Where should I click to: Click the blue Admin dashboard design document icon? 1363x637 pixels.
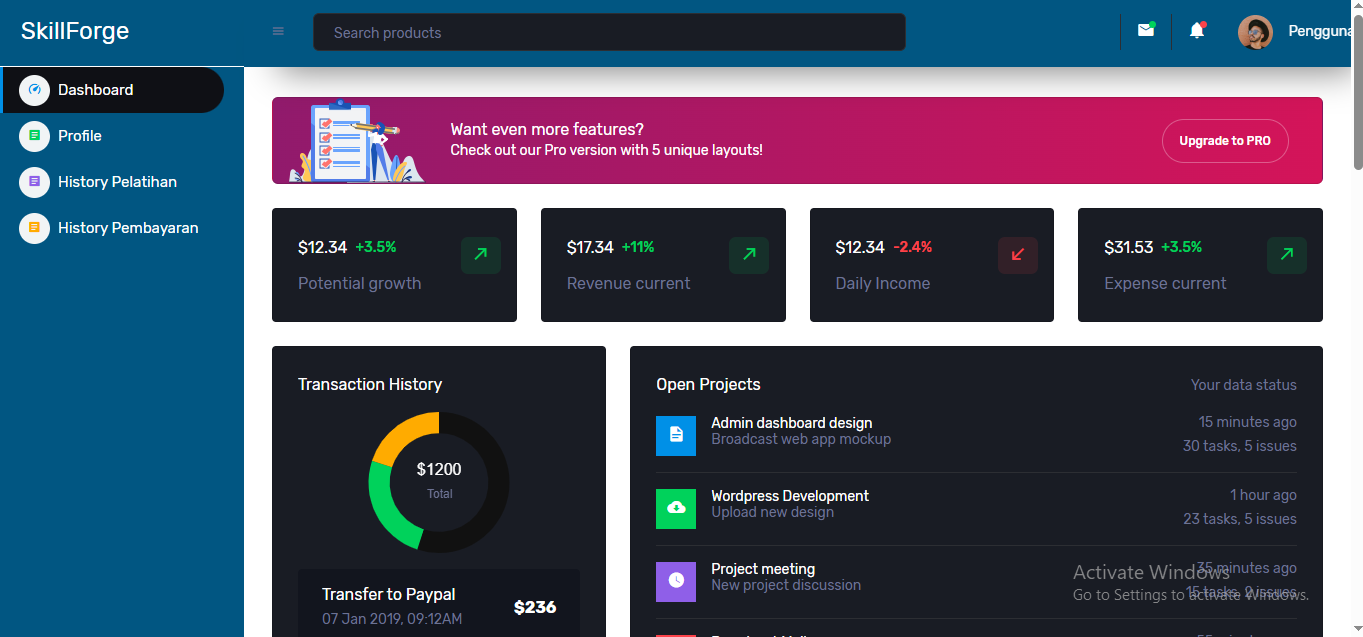click(x=676, y=435)
